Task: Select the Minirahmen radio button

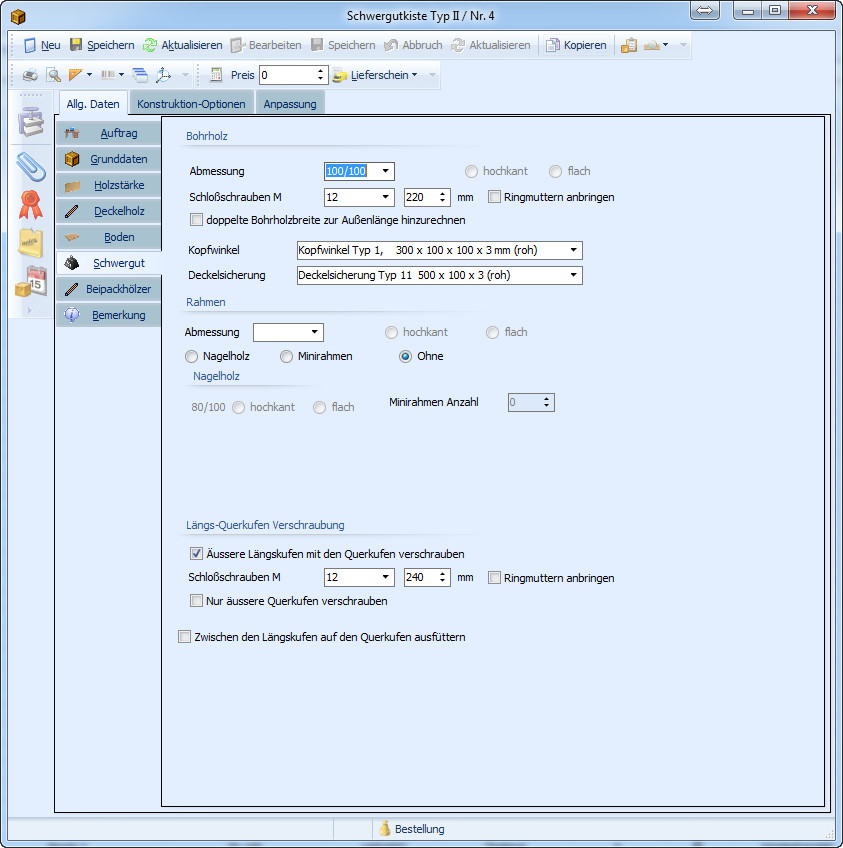Action: point(287,356)
